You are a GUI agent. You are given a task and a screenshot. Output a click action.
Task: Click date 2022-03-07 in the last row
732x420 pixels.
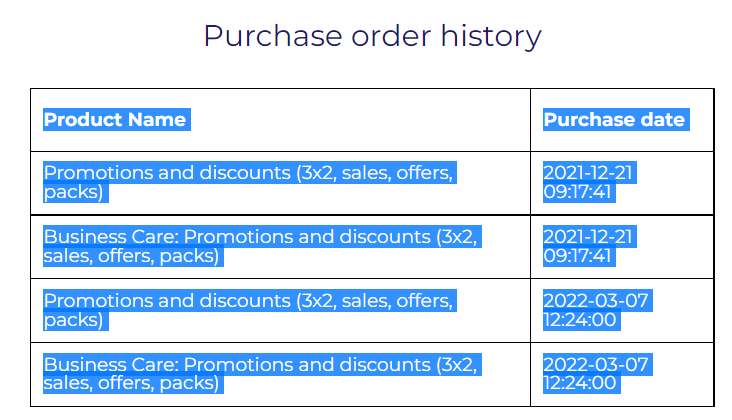tap(596, 365)
